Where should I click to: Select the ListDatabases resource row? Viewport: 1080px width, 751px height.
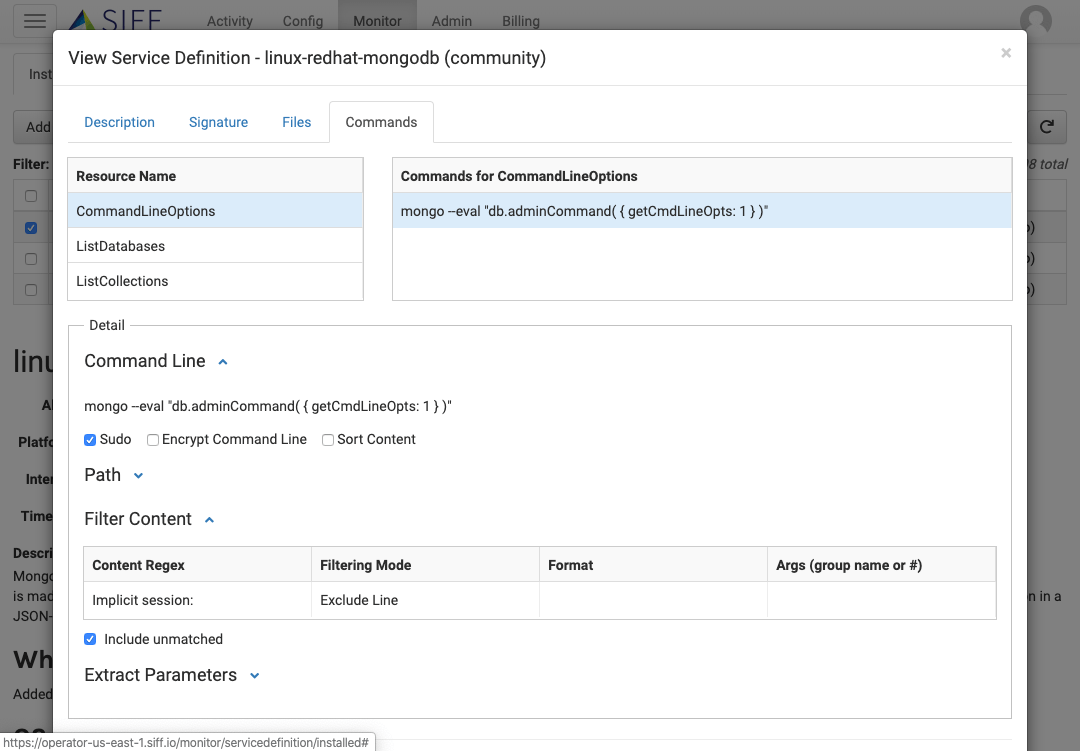point(215,246)
